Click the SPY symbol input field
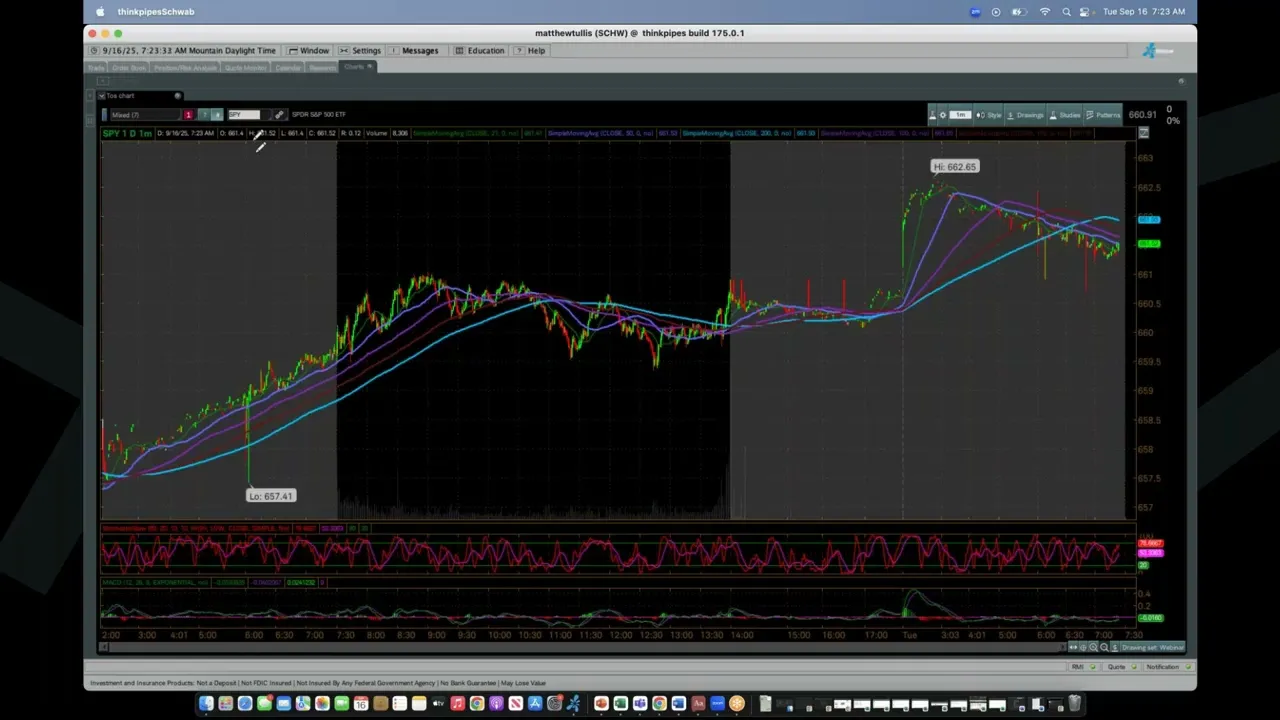 click(244, 114)
